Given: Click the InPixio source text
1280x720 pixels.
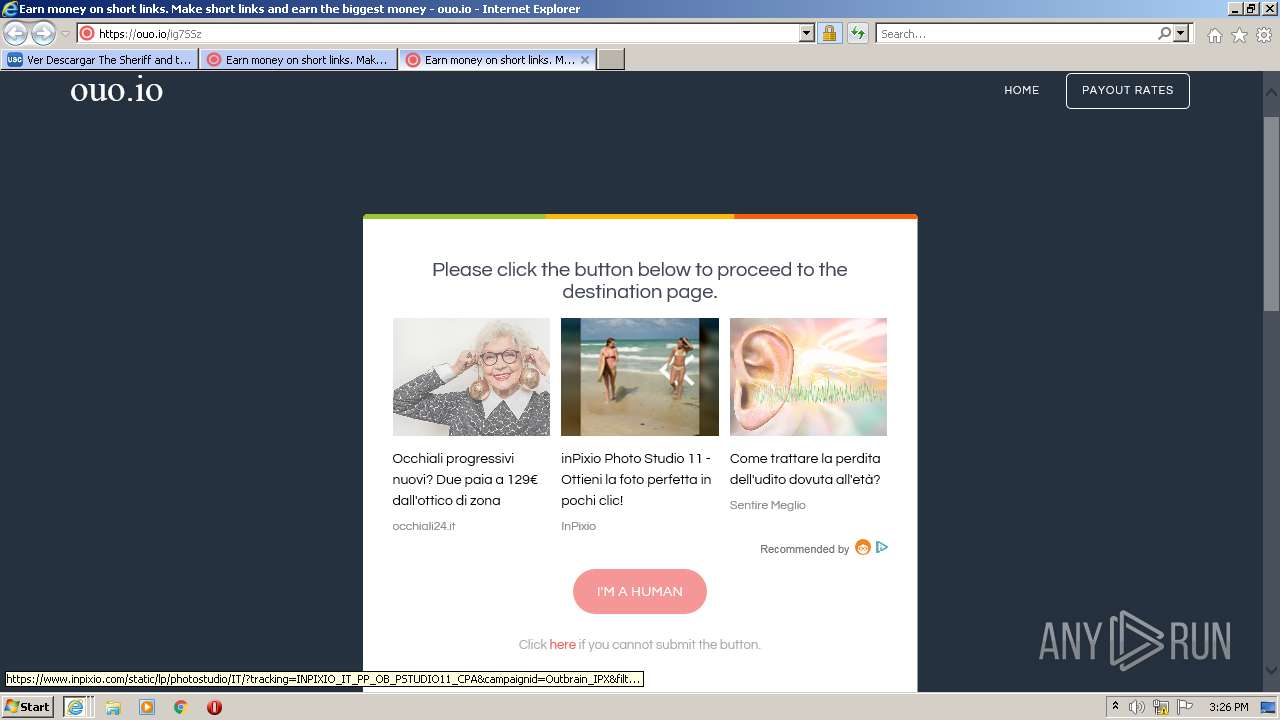Looking at the screenshot, I should (x=578, y=526).
